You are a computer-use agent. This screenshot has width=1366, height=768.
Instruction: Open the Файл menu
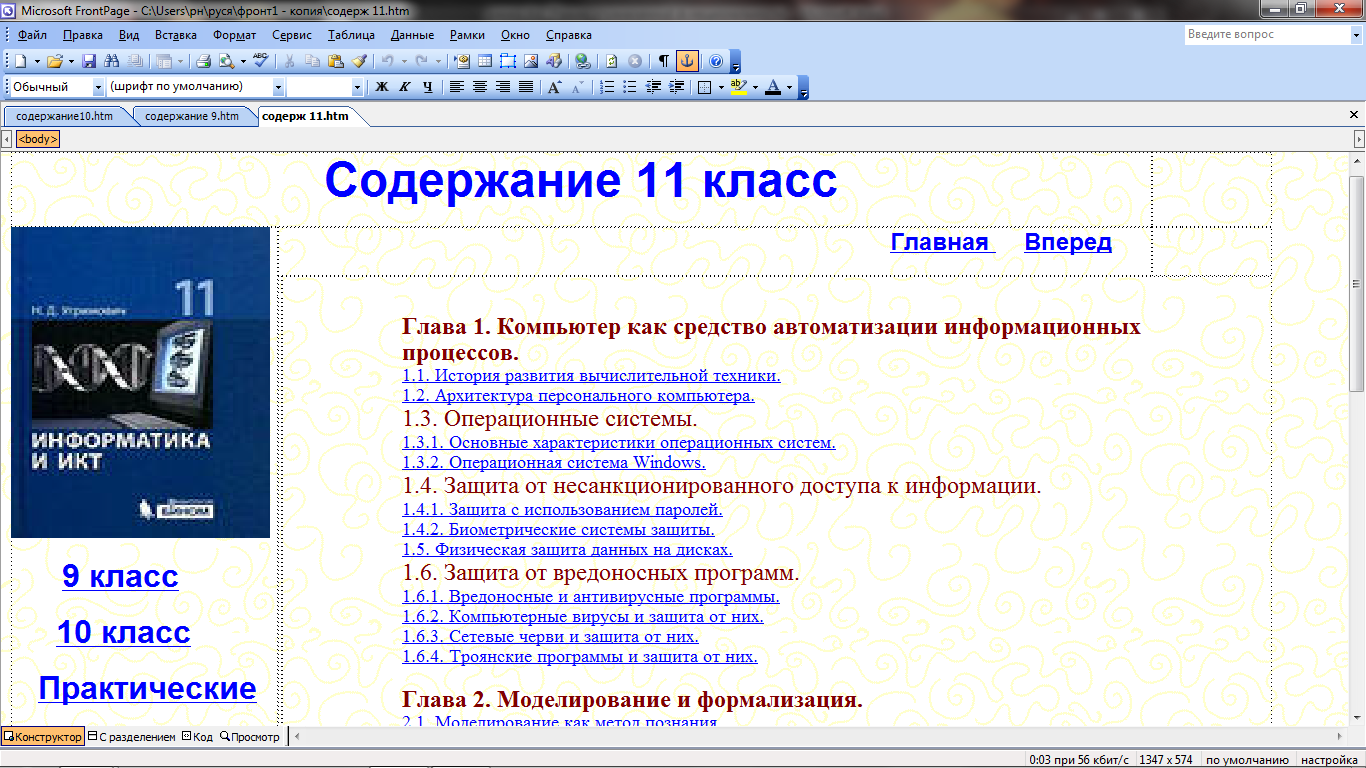pos(32,35)
